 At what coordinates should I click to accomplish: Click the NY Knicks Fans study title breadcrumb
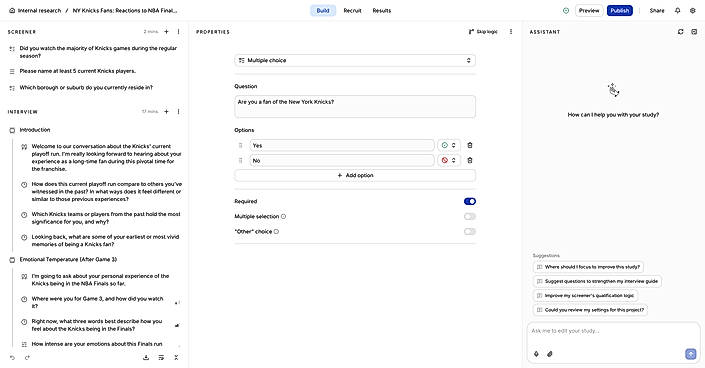(125, 10)
